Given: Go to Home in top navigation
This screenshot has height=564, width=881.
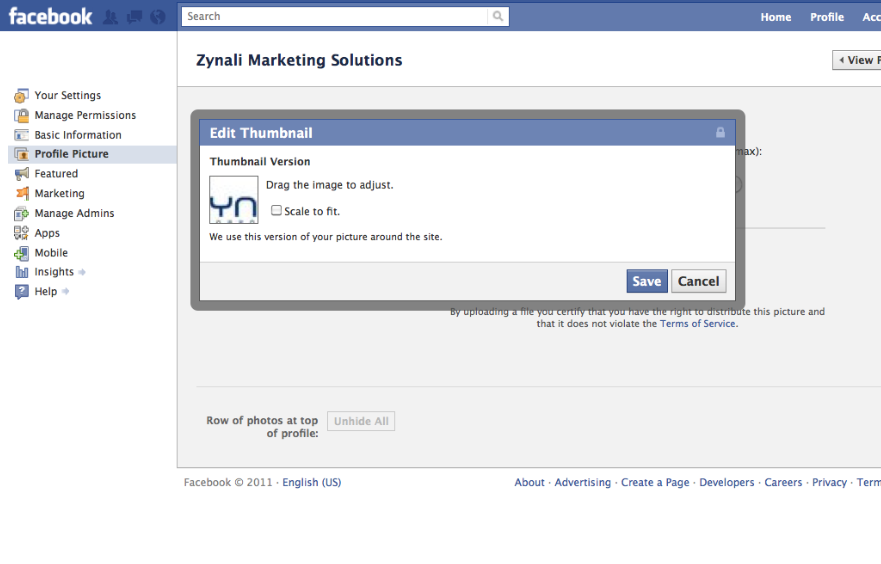Looking at the screenshot, I should point(776,17).
